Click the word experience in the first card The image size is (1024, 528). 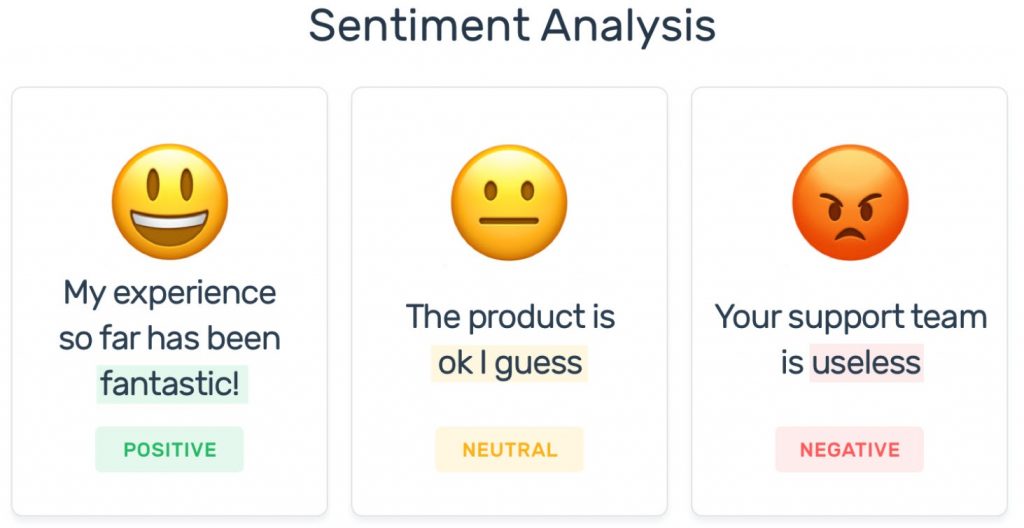tap(195, 294)
